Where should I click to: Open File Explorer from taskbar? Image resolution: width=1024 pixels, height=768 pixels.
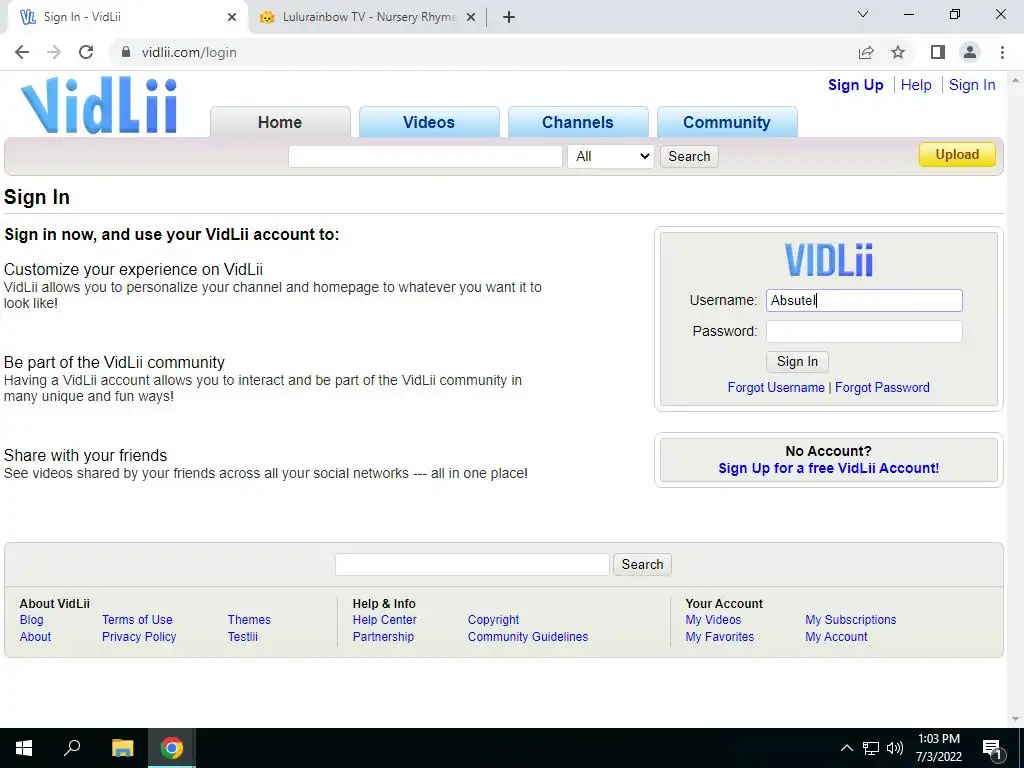tap(122, 748)
